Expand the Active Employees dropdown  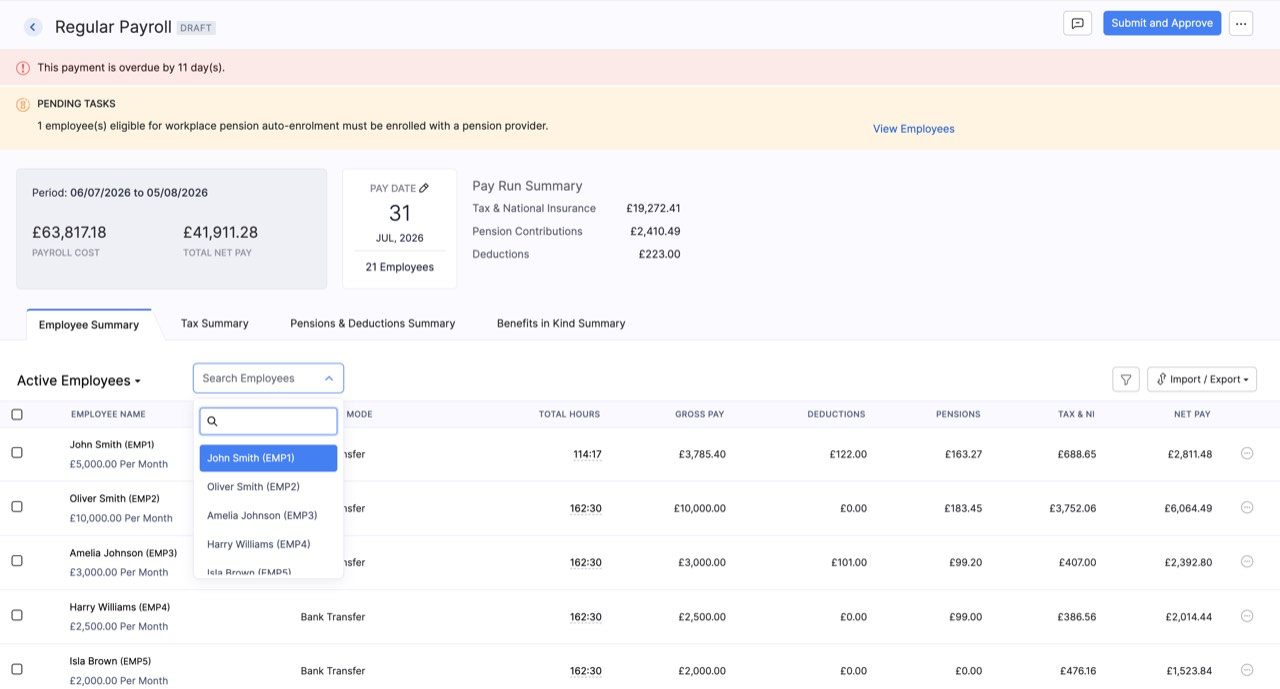(79, 381)
